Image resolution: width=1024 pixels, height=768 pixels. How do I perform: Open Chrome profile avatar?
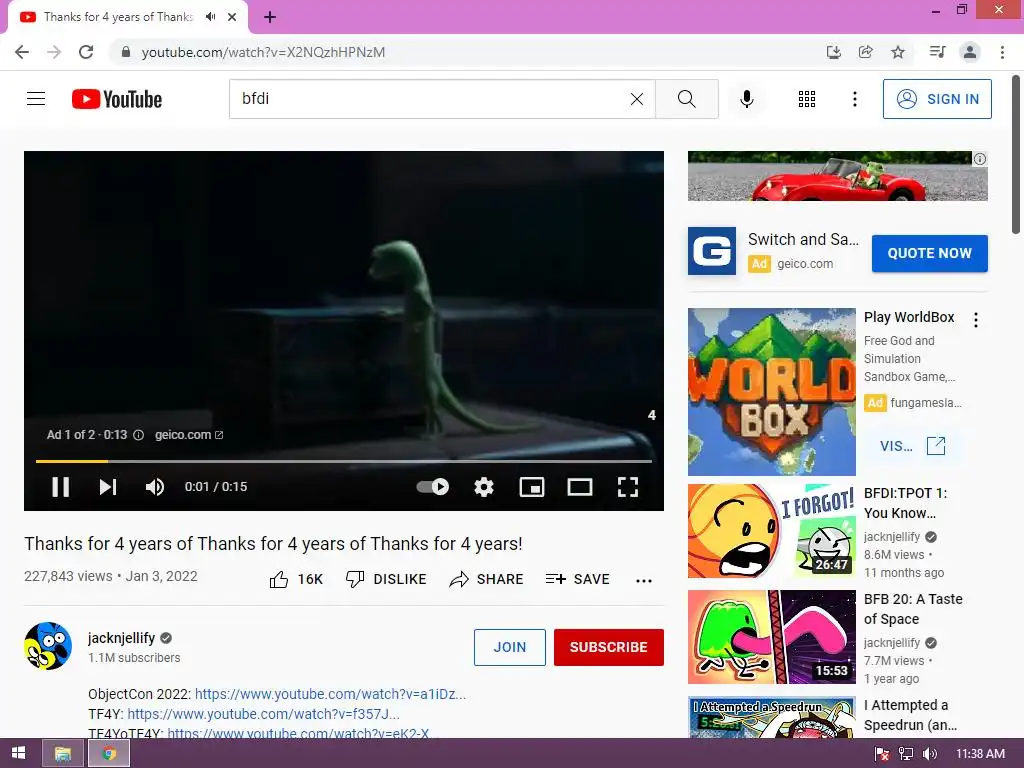pos(970,52)
